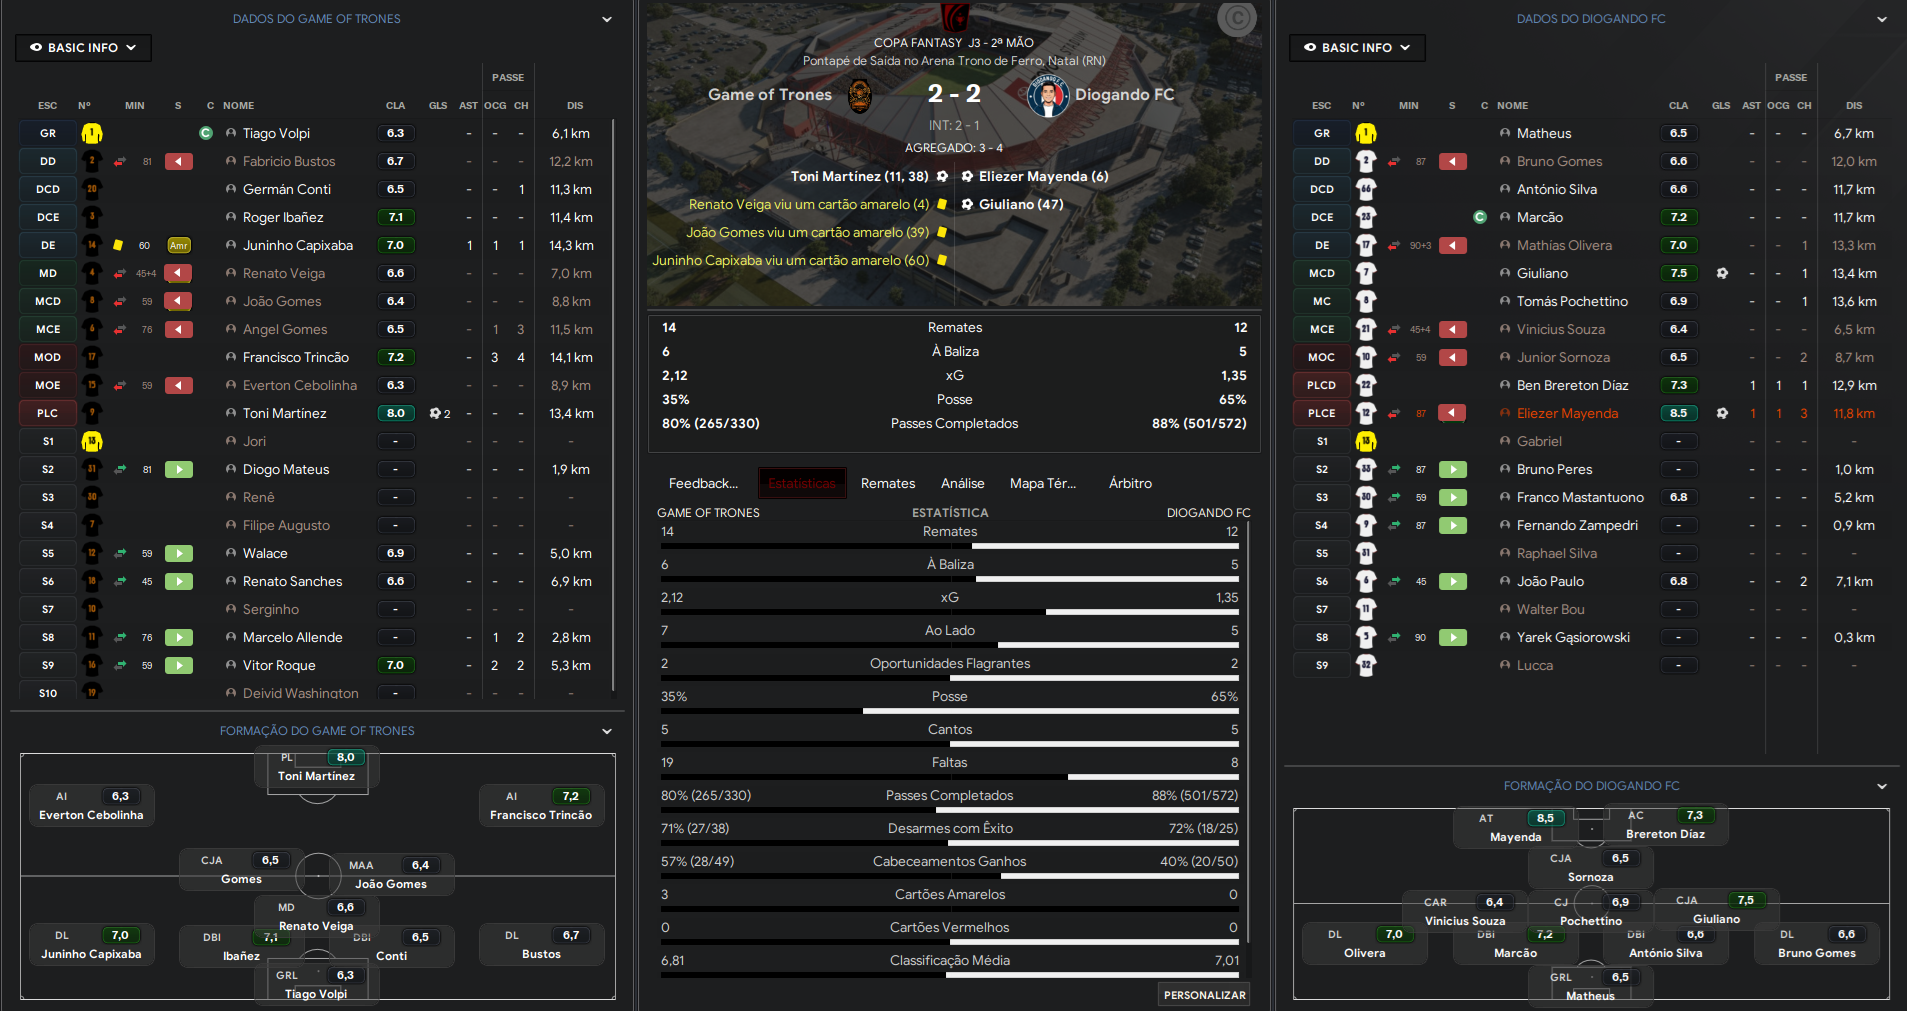
Task: Click the goal ball icon in Giuliano's row
Action: (1722, 273)
